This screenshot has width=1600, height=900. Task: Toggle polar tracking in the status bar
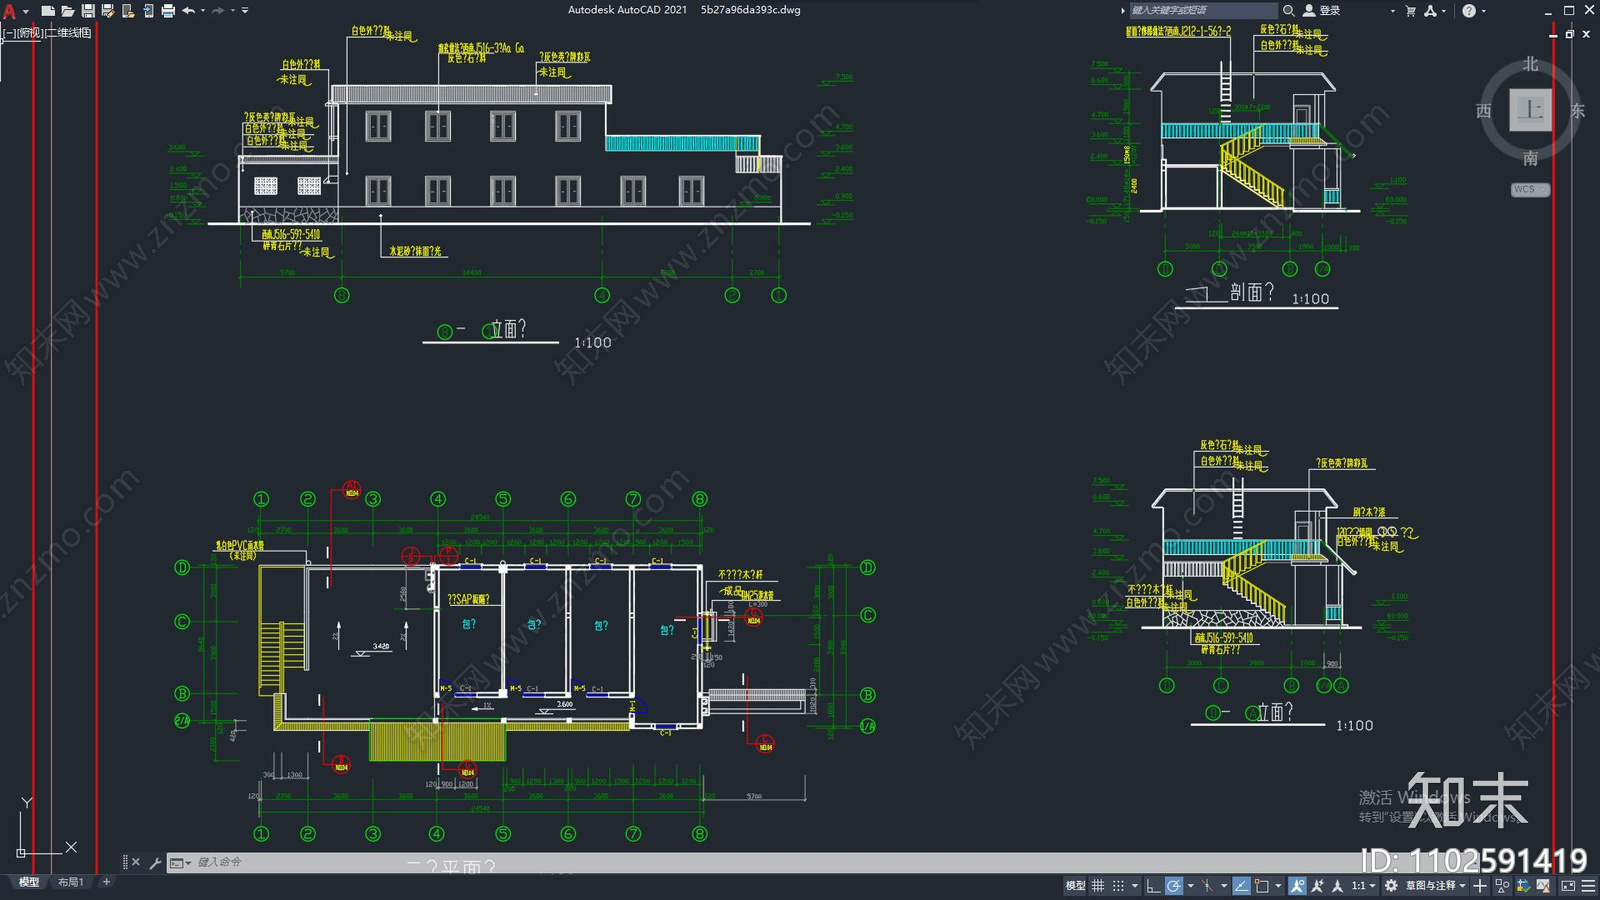1174,886
